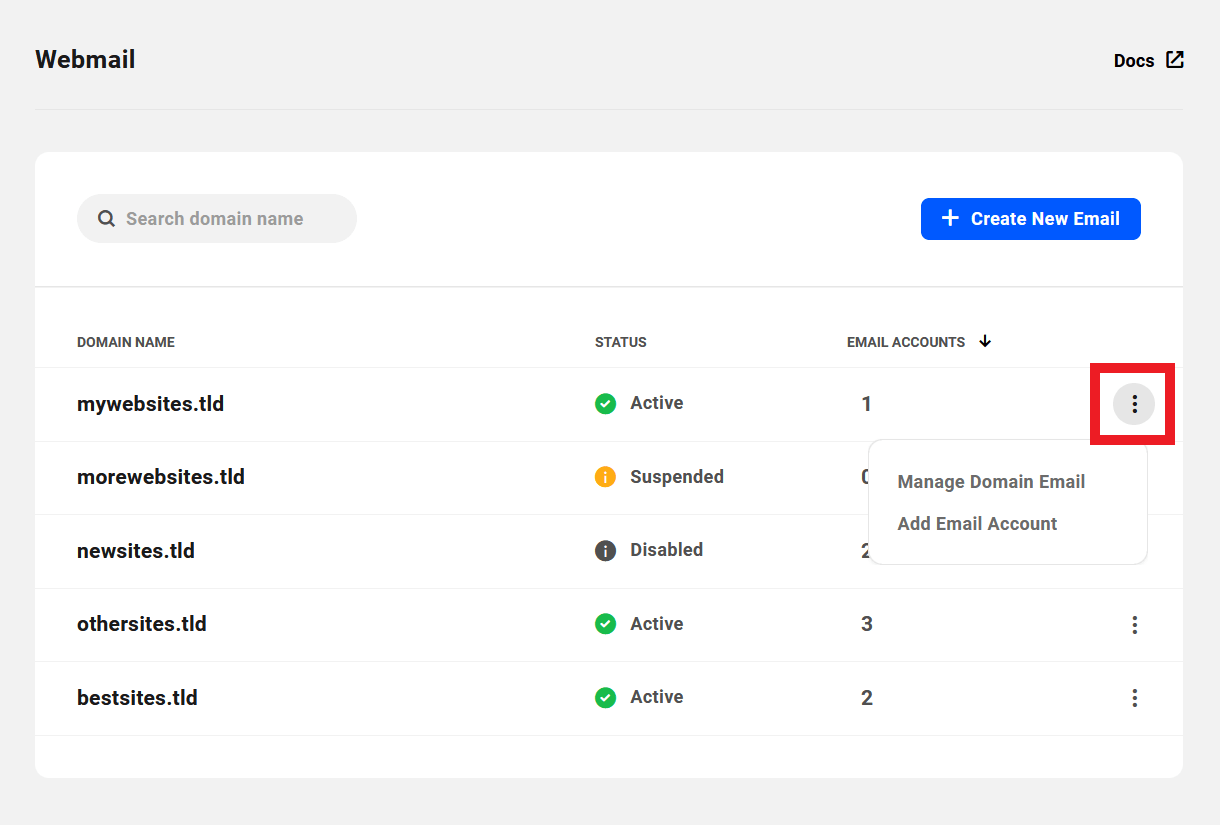
Task: Click the orange Suspended status icon for morewebsites.tld
Action: pyautogui.click(x=605, y=477)
